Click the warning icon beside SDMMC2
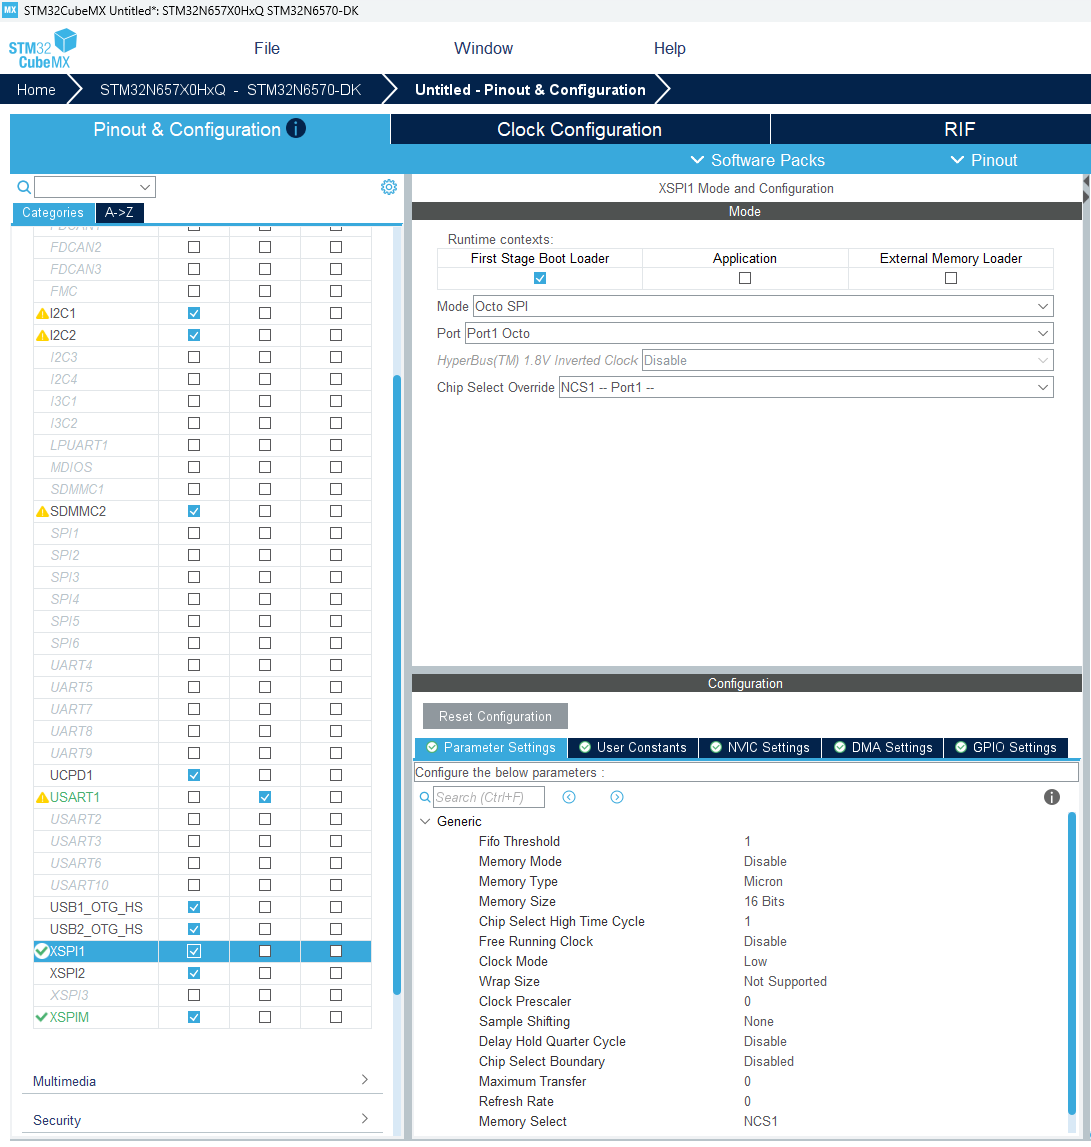This screenshot has height=1147, width=1091. pos(42,511)
